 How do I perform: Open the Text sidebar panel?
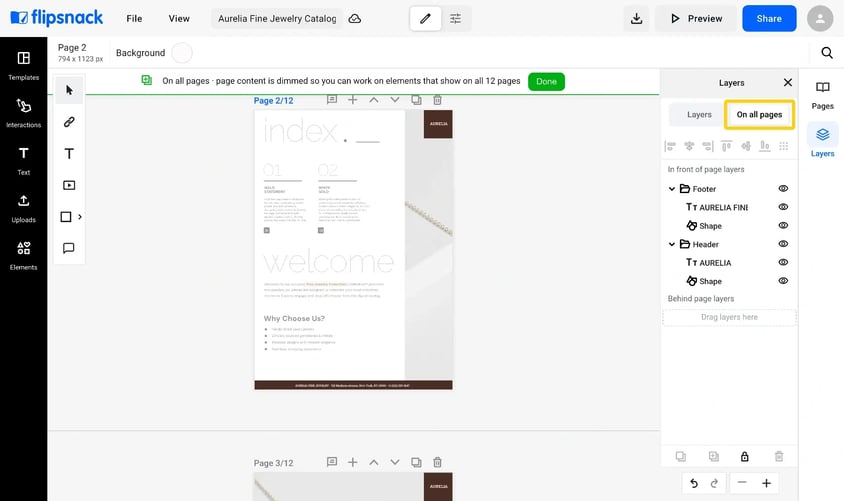click(23, 160)
